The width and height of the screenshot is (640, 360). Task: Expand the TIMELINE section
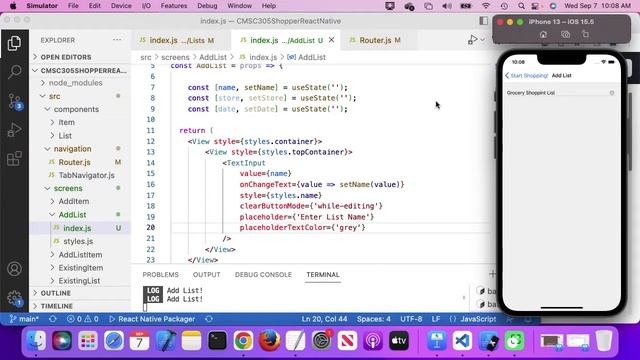[56, 306]
